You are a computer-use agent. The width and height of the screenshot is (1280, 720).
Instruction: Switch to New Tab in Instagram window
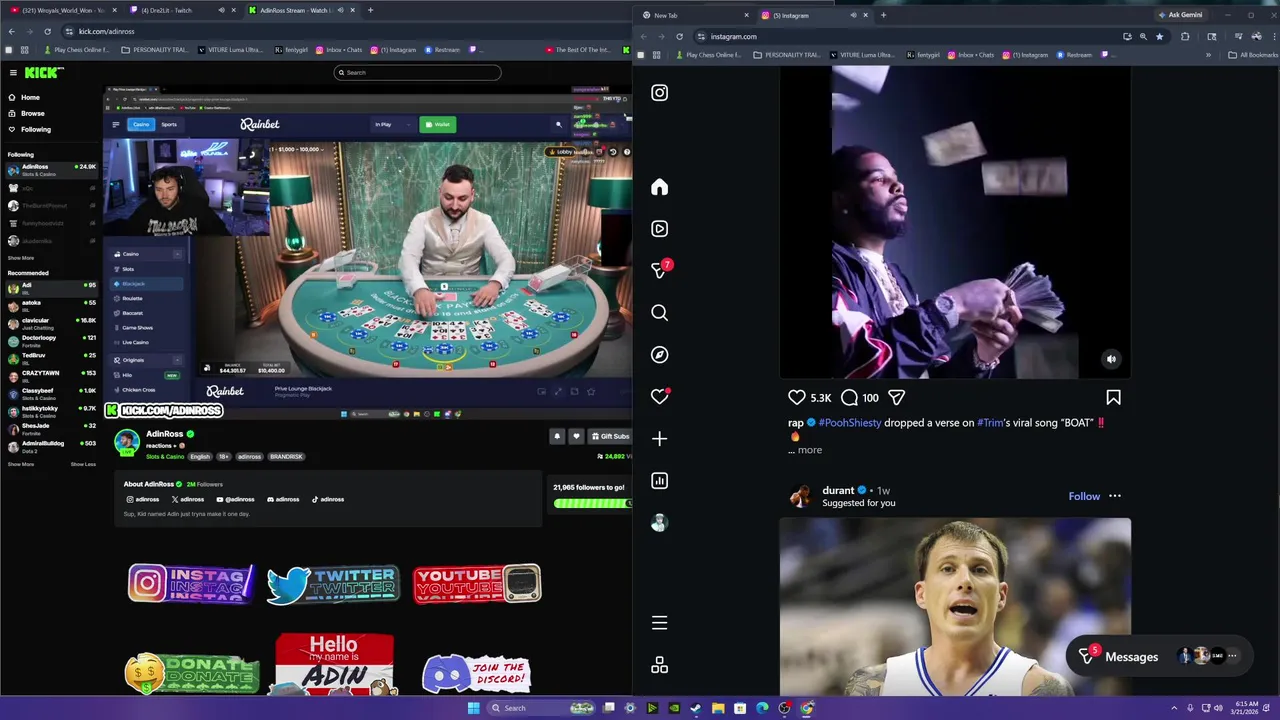click(695, 15)
